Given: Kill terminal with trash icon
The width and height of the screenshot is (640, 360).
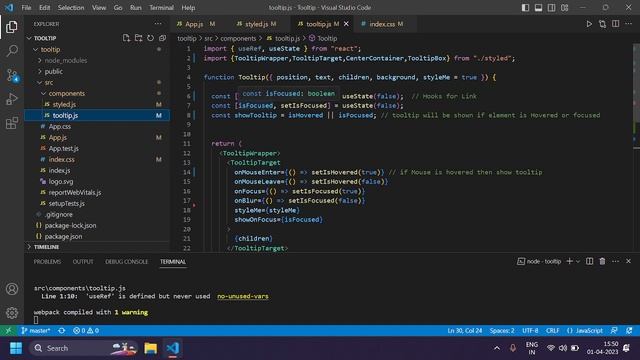Looking at the screenshot, I should tap(602, 261).
